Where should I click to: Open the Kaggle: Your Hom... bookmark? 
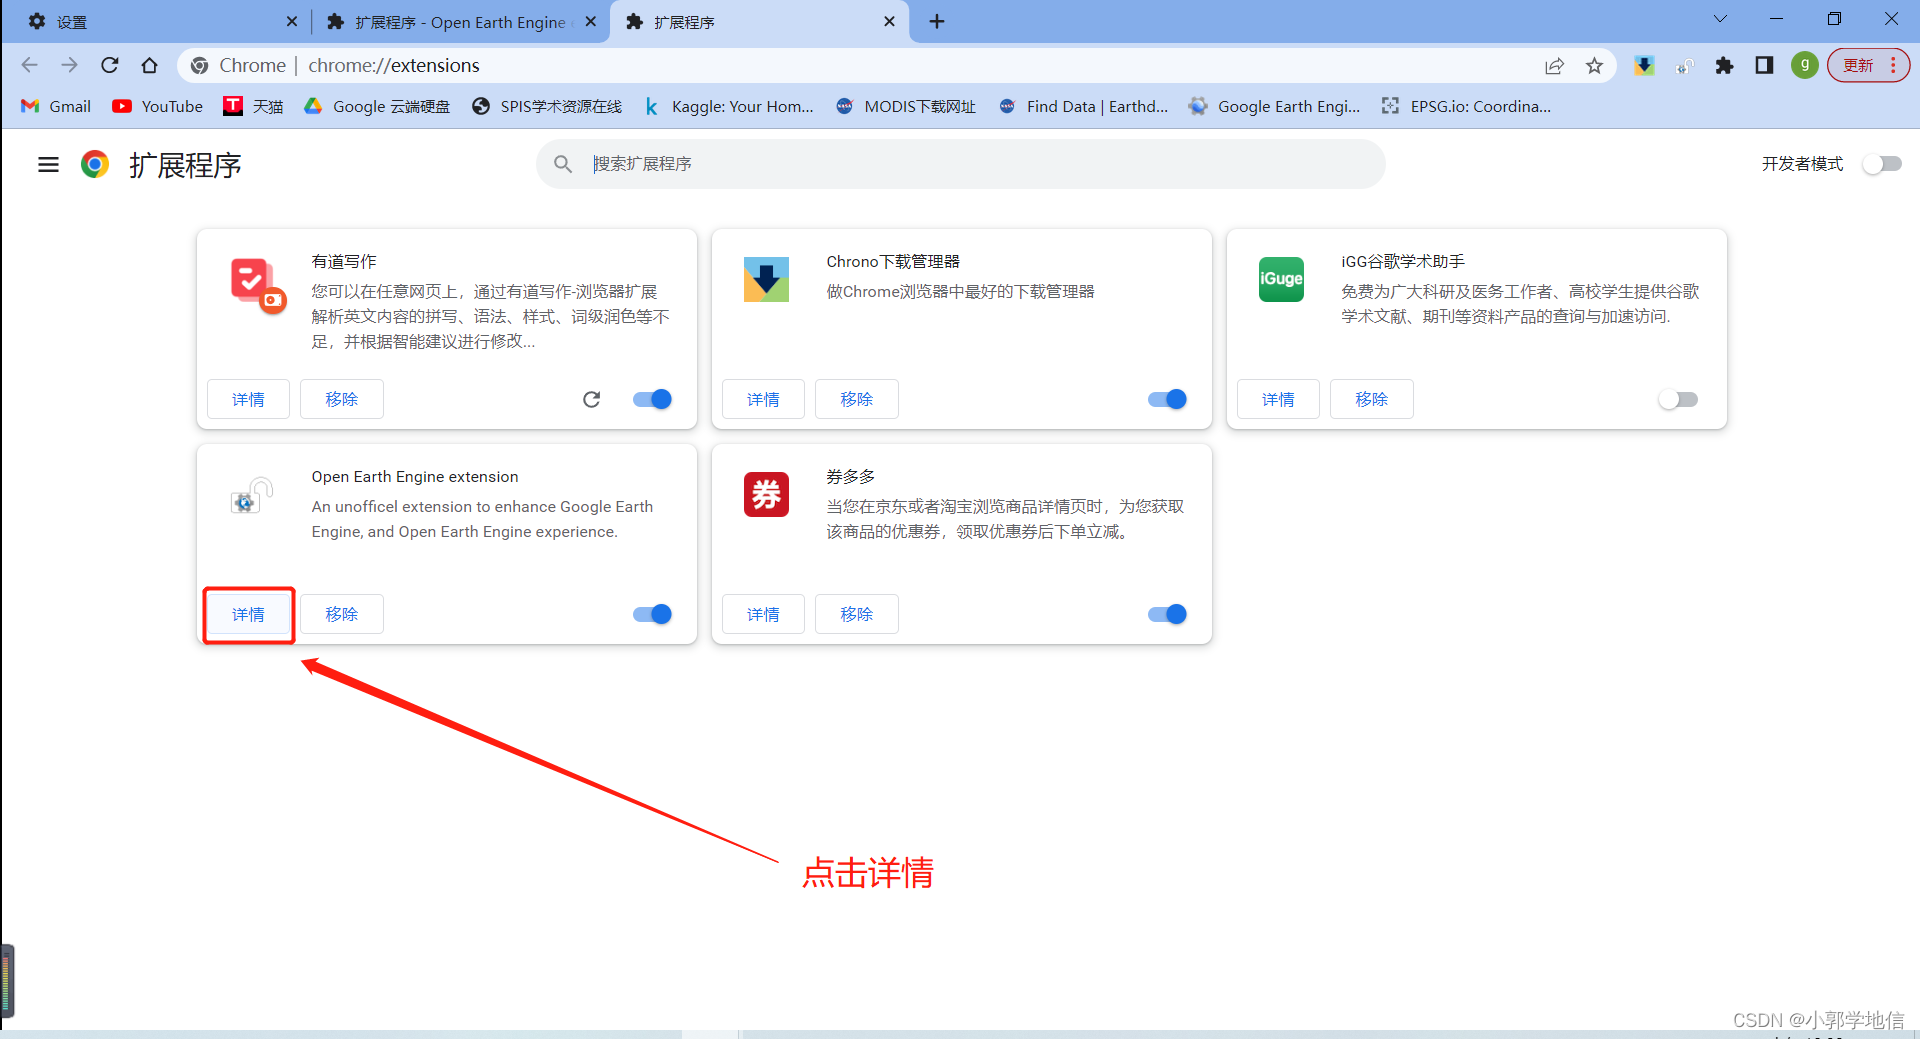729,106
